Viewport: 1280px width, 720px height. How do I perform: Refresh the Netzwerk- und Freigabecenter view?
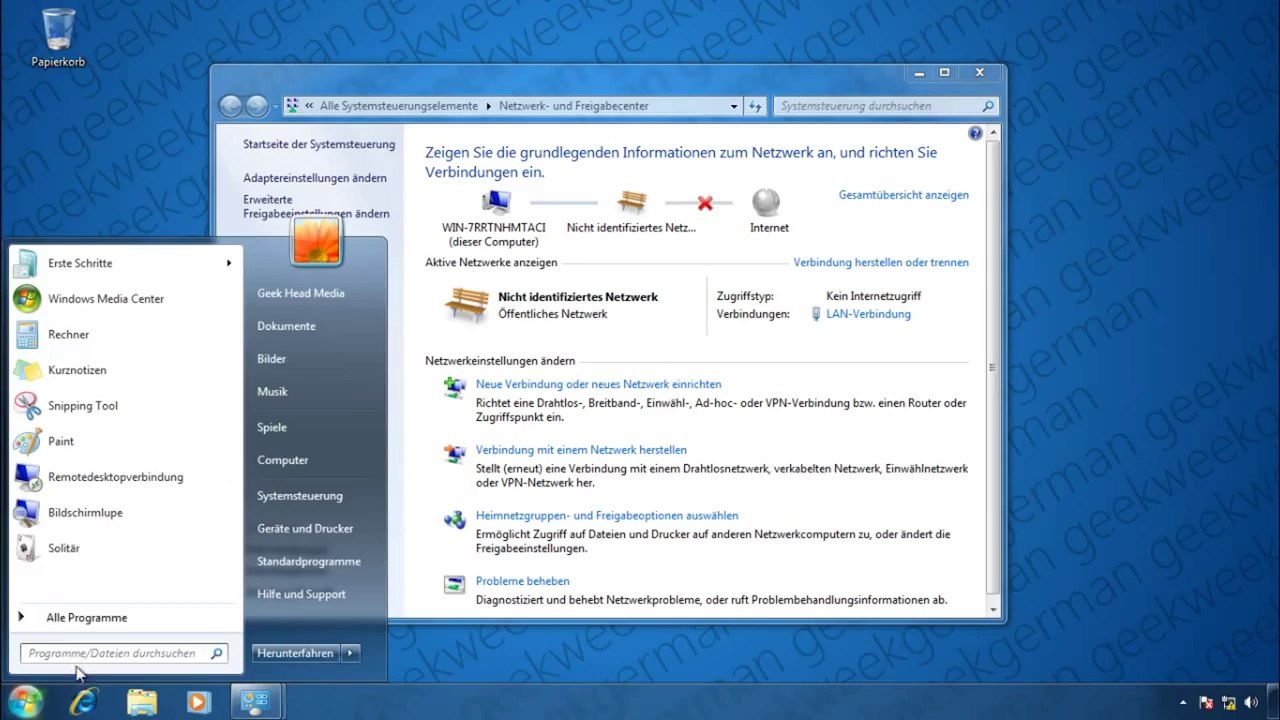coord(755,106)
